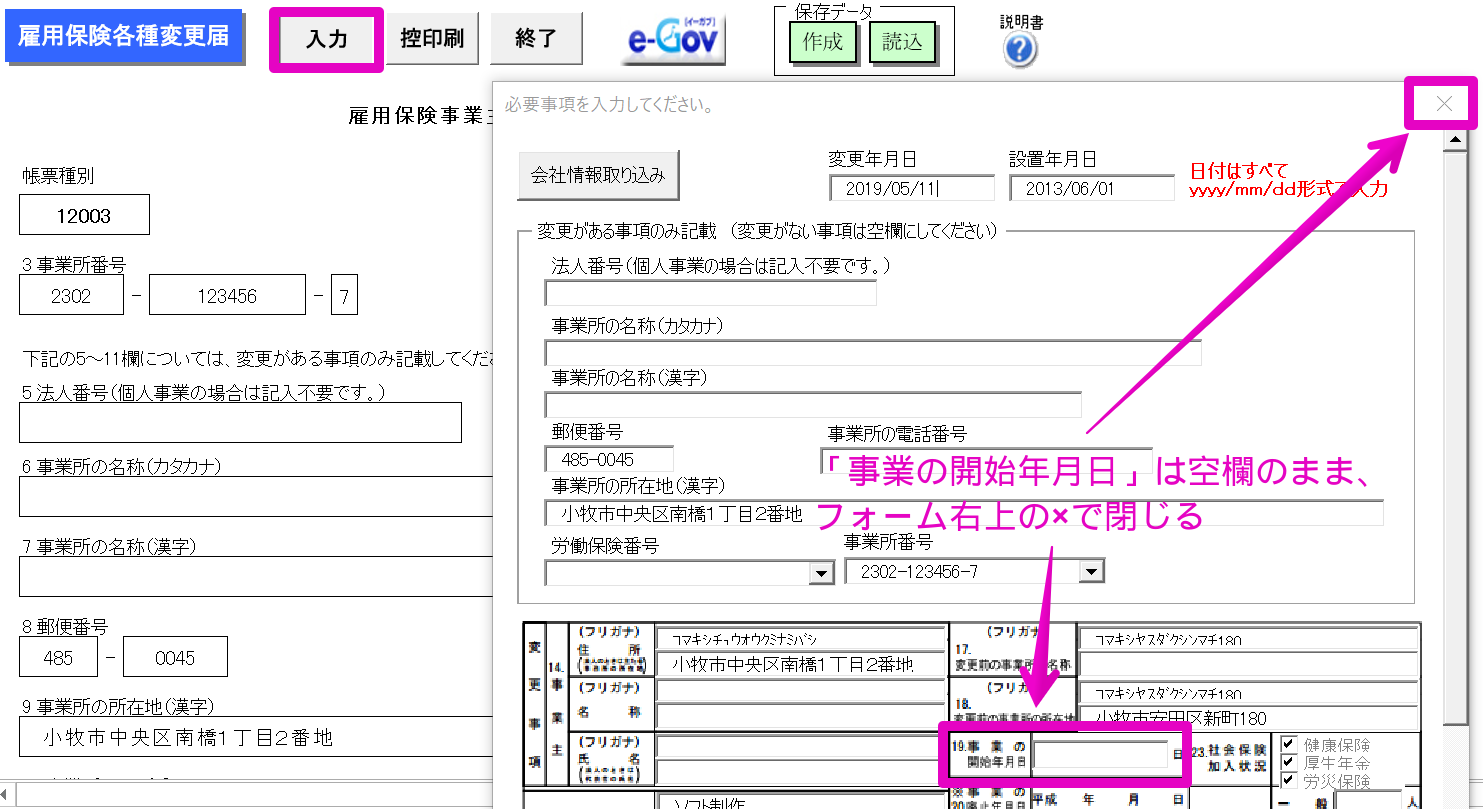
Task: Click the 説明書 help question mark icon
Action: tap(1020, 50)
